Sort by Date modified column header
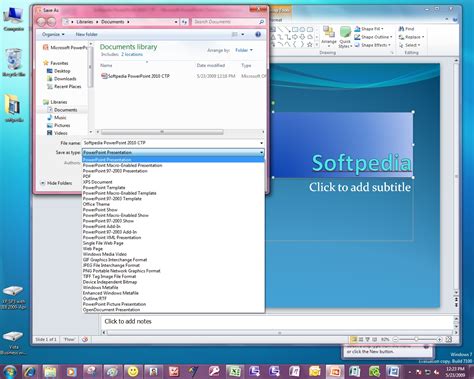Viewport: 474px width, 379px height. tap(211, 65)
